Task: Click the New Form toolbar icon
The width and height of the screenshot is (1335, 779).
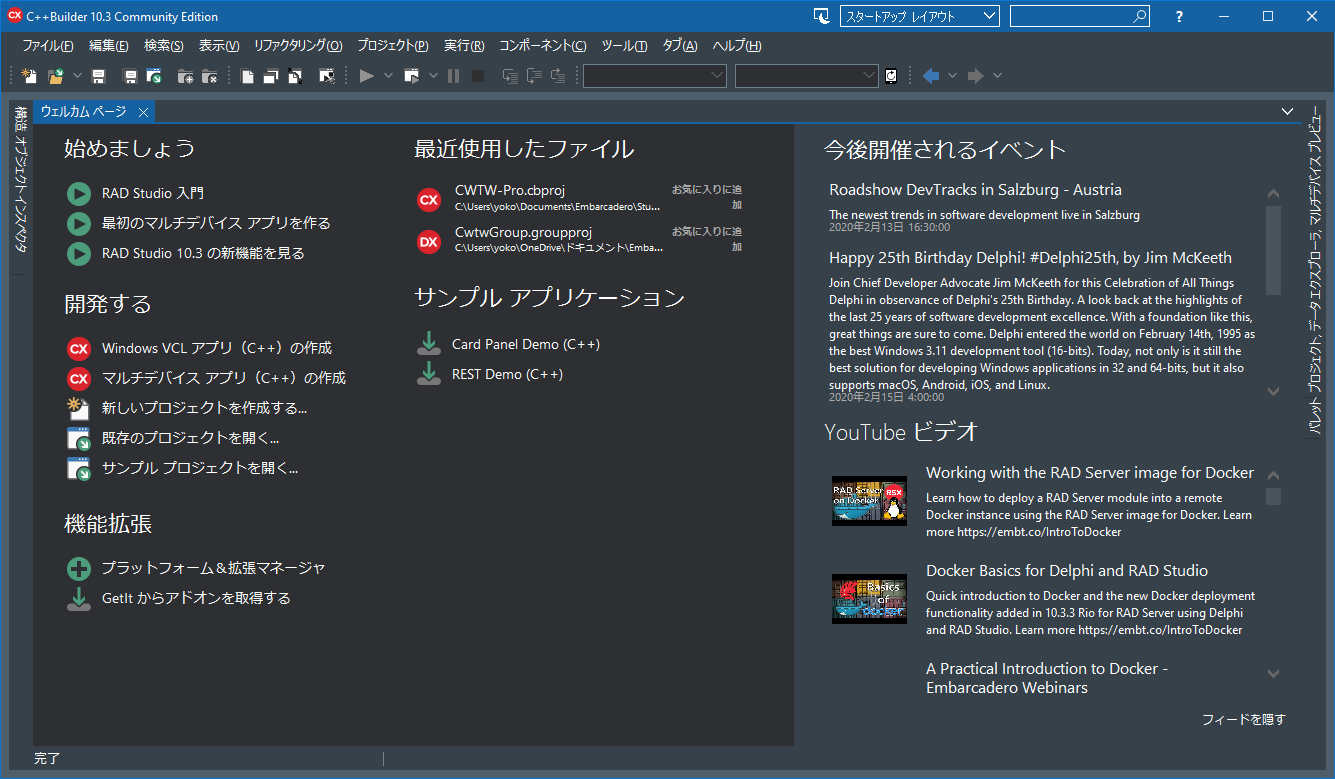Action: (326, 76)
